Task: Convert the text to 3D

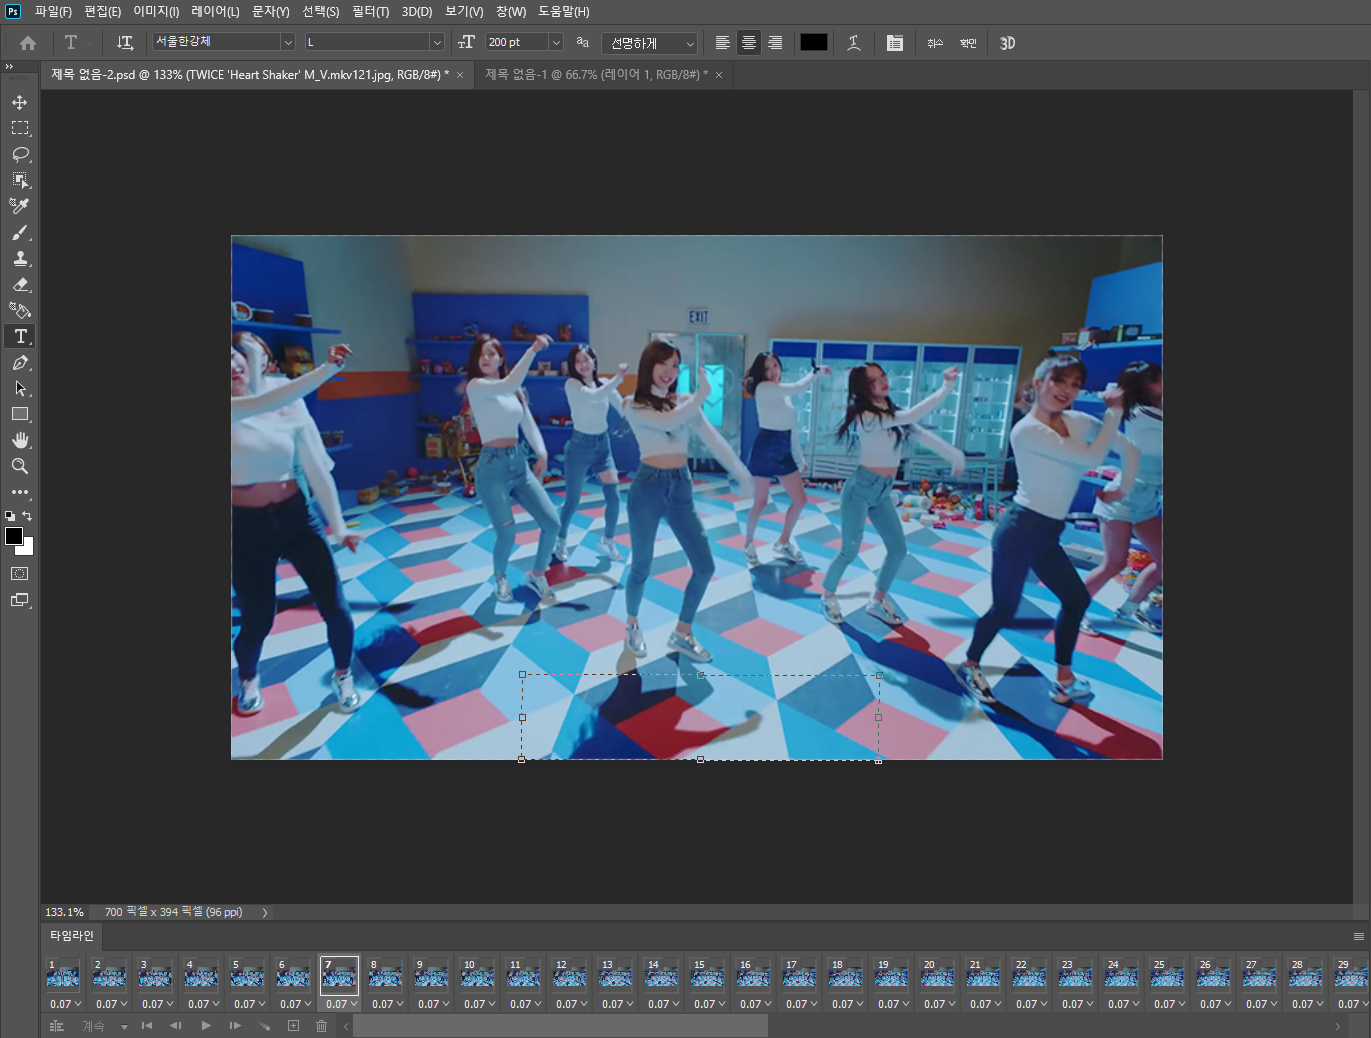Action: click(x=1007, y=43)
